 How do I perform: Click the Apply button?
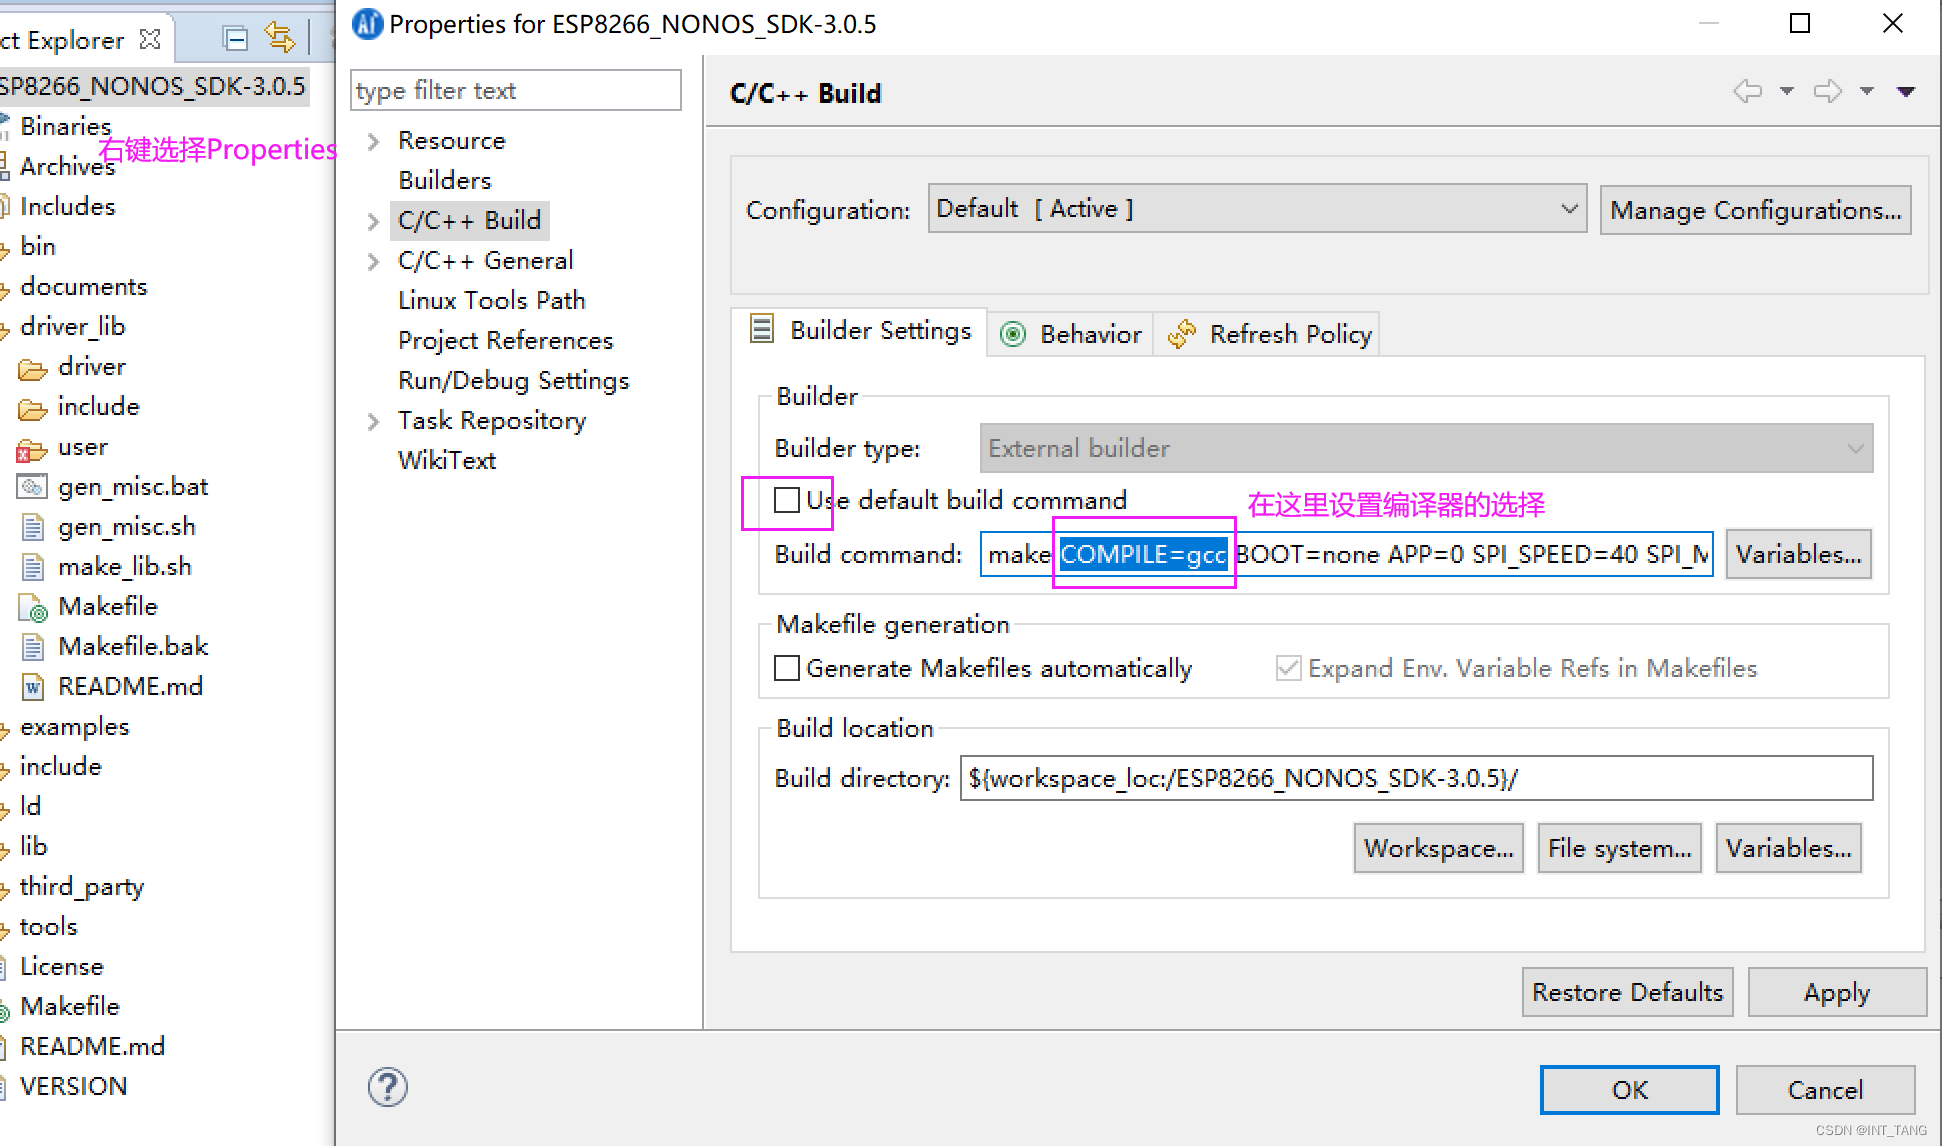coord(1836,992)
